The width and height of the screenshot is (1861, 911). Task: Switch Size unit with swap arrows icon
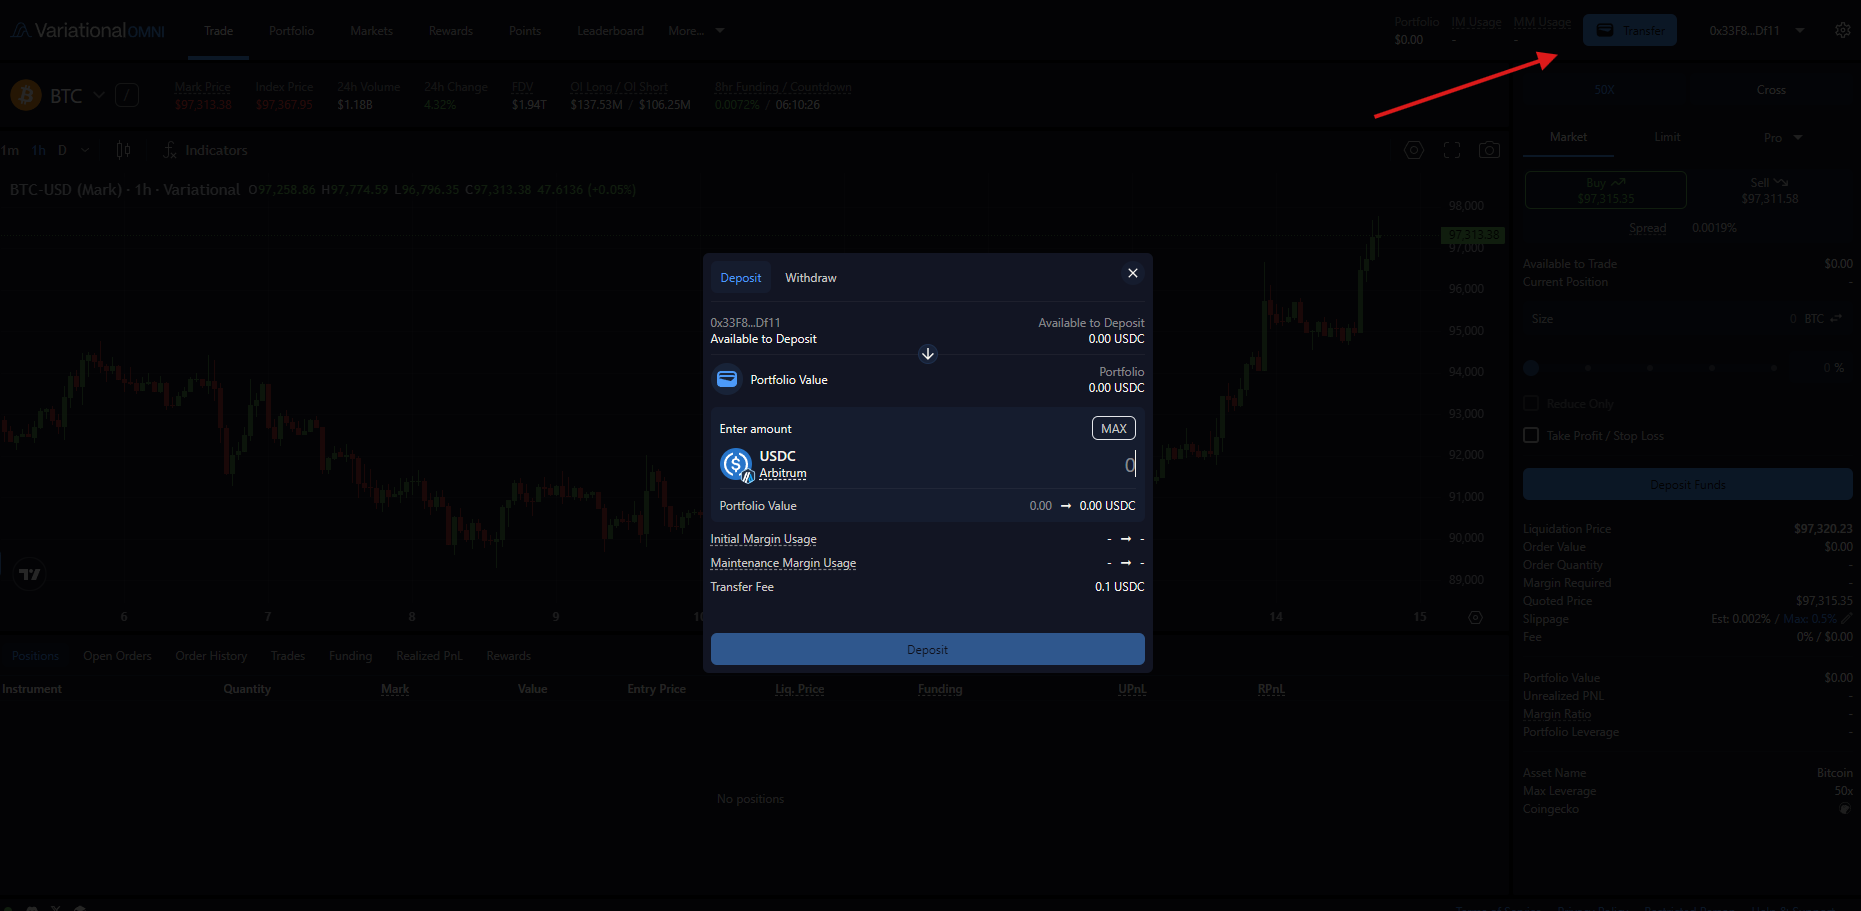1836,319
